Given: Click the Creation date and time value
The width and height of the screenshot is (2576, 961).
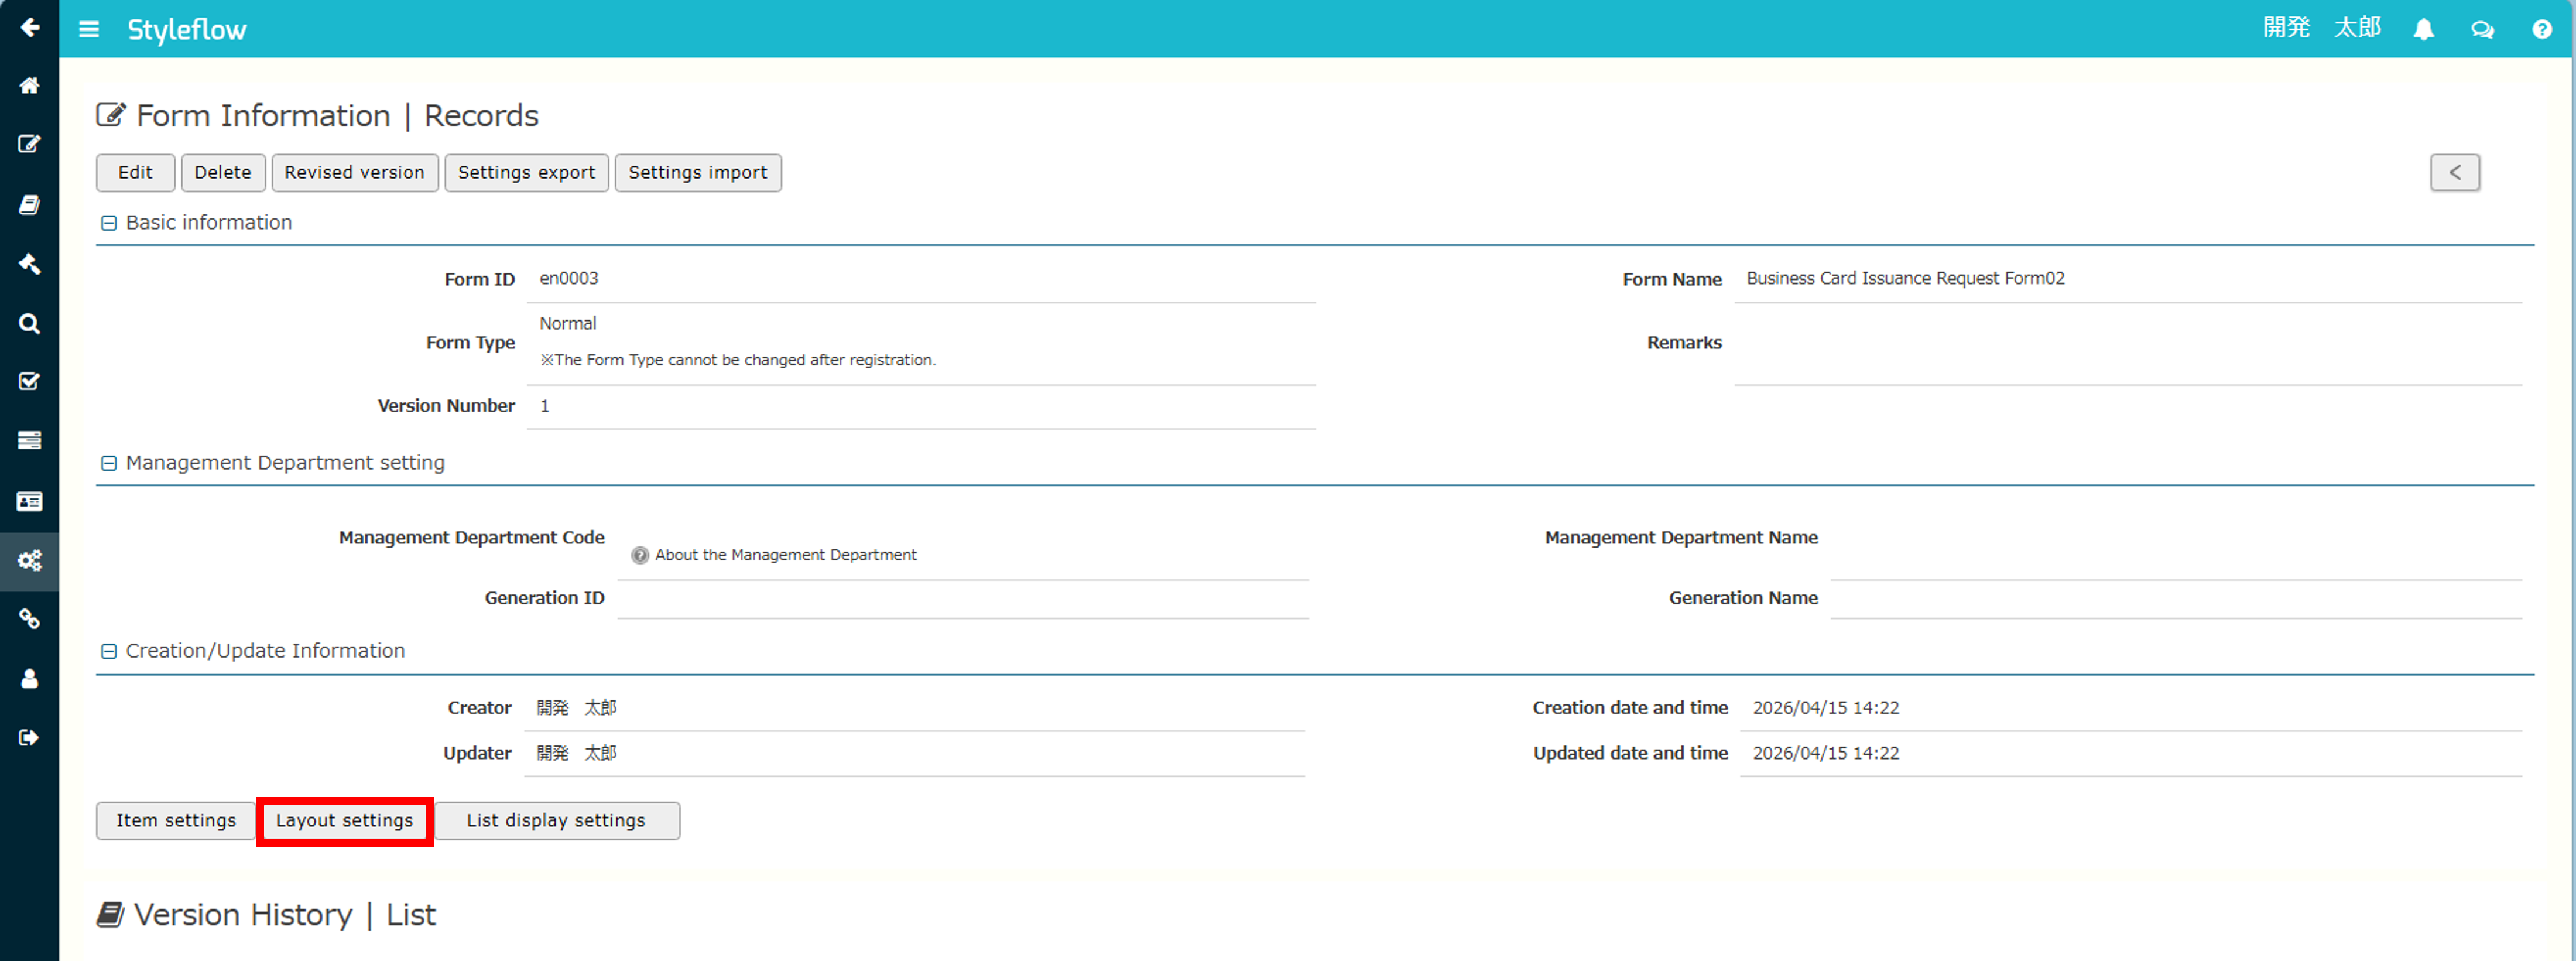Looking at the screenshot, I should 1826,708.
